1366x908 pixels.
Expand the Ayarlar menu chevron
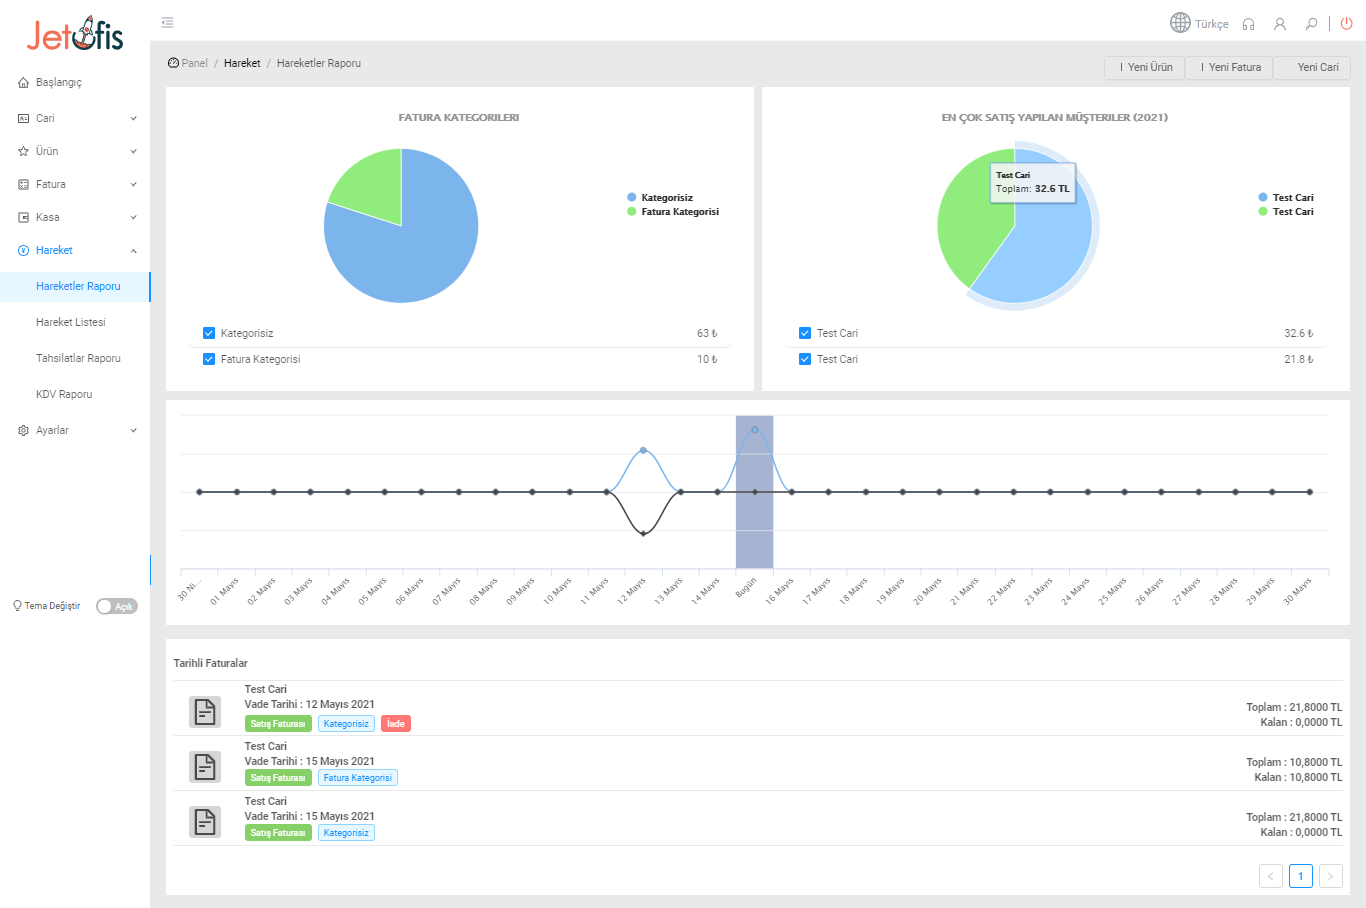(133, 430)
